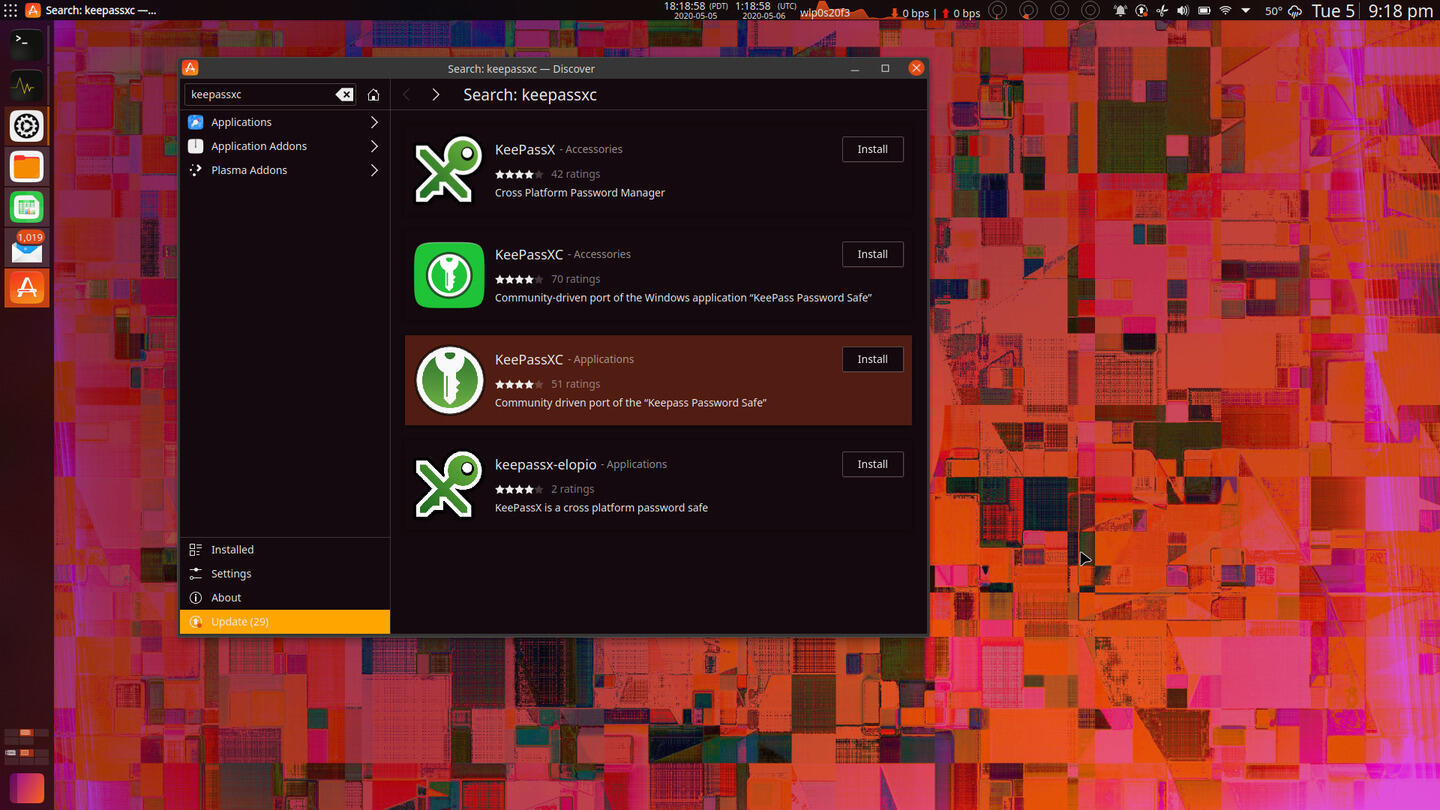
Task: Open the system monitor dock icon
Action: pos(26,86)
